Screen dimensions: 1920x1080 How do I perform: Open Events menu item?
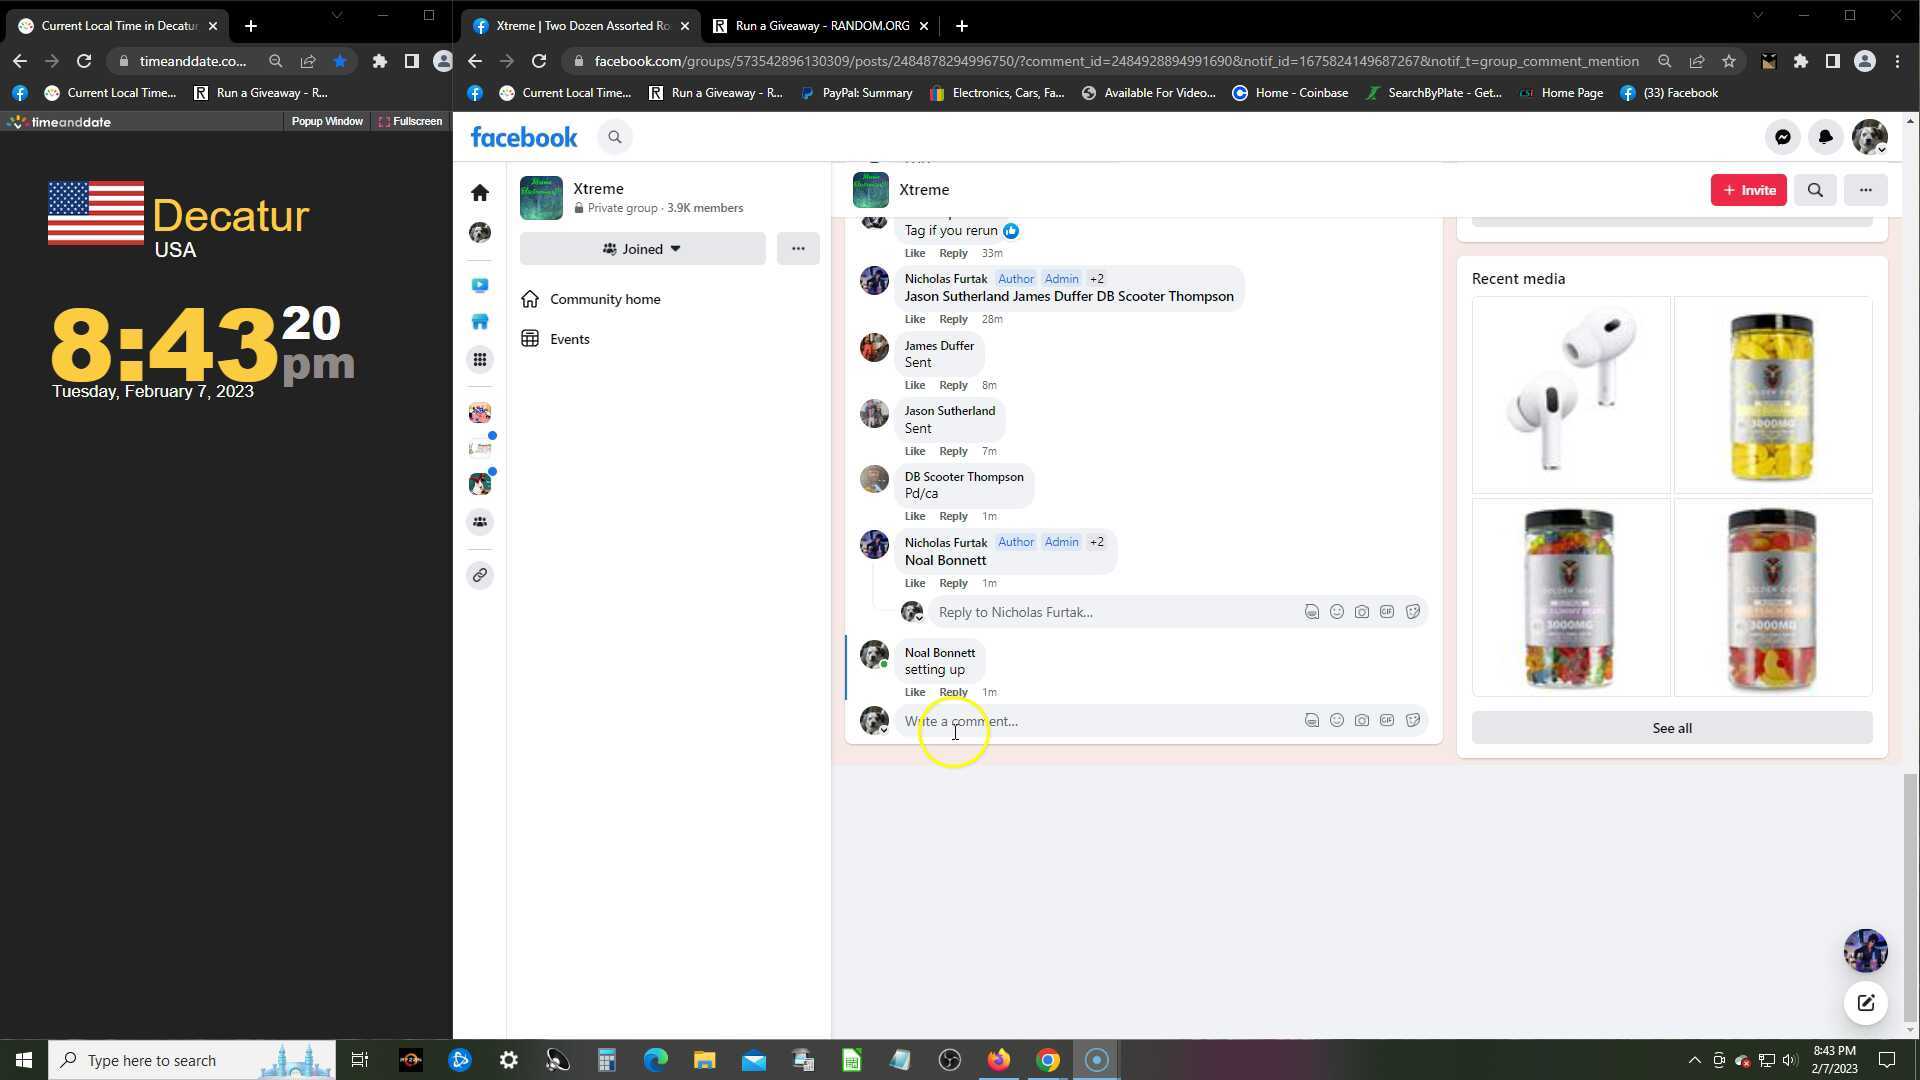pyautogui.click(x=569, y=339)
